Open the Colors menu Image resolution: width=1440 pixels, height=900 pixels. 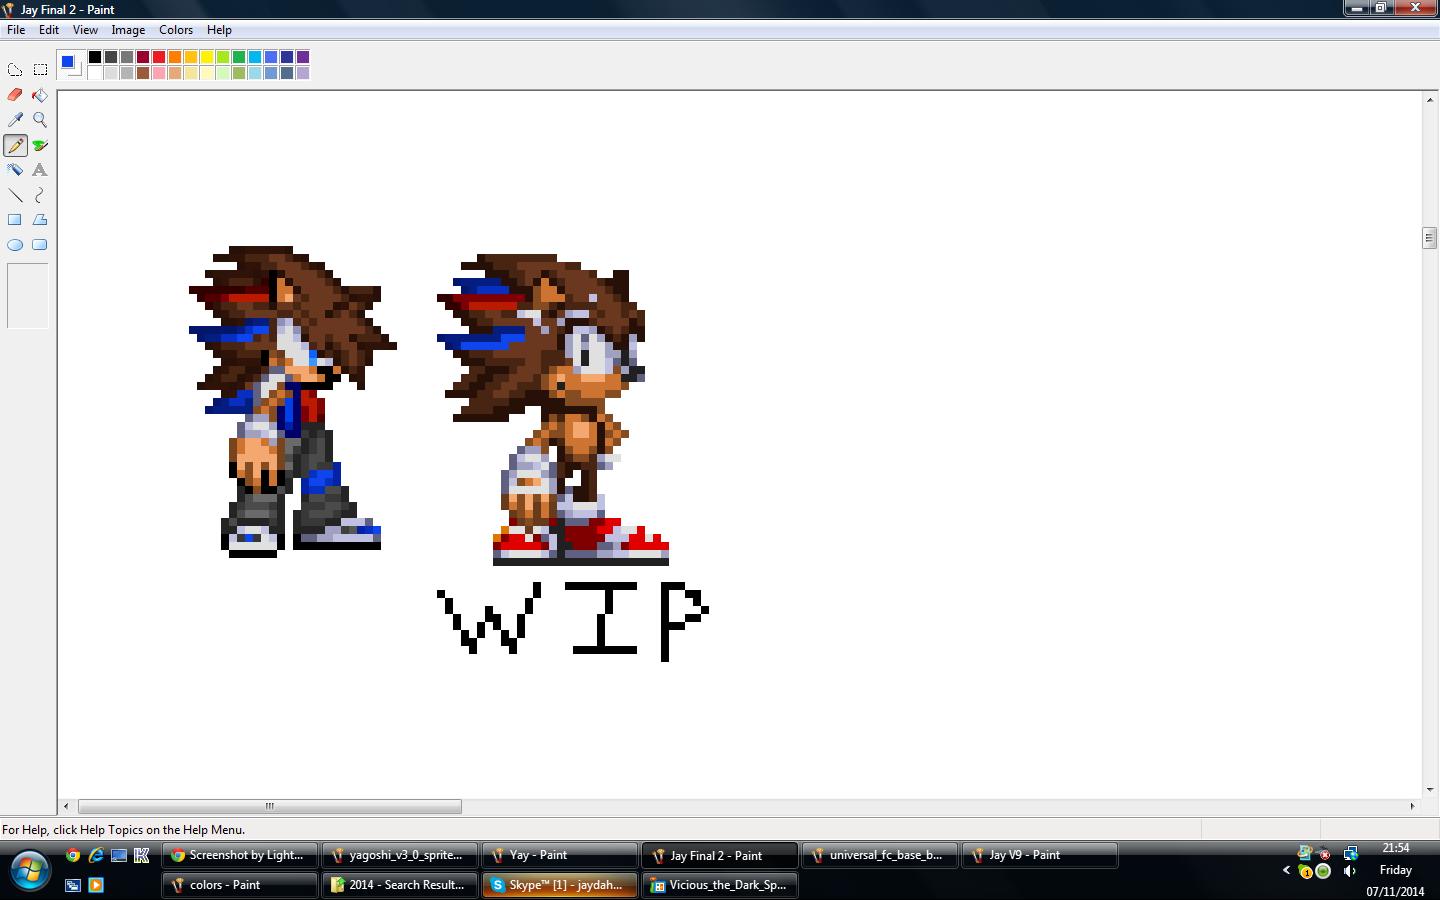click(x=176, y=30)
